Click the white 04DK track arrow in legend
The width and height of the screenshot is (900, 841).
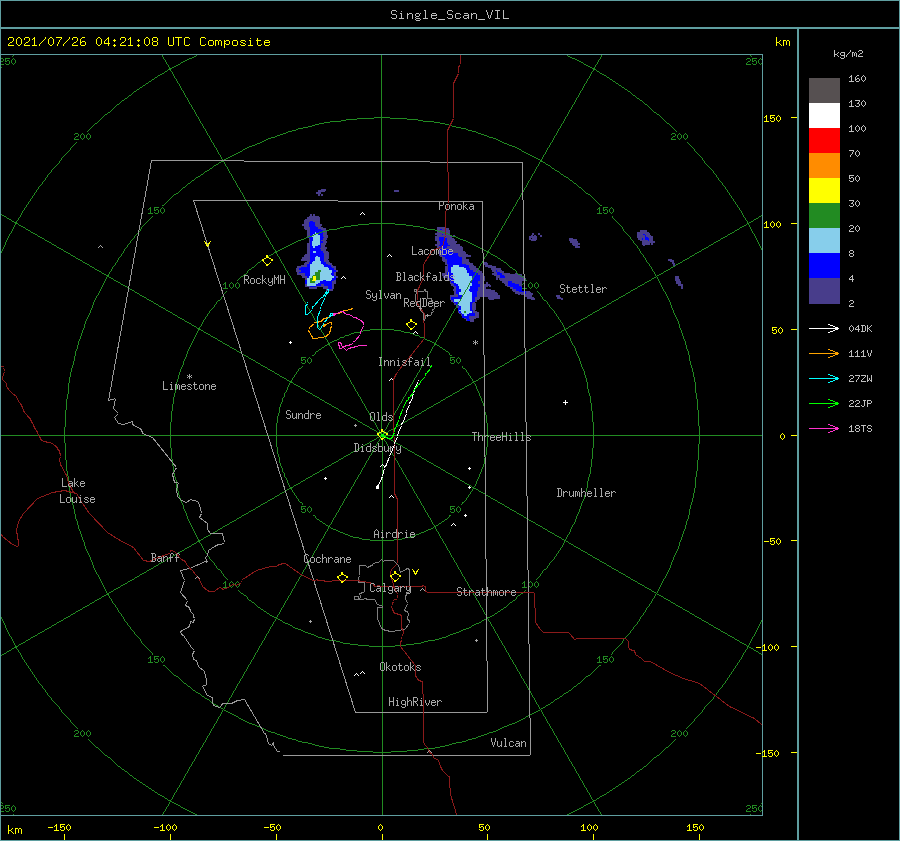pos(824,328)
